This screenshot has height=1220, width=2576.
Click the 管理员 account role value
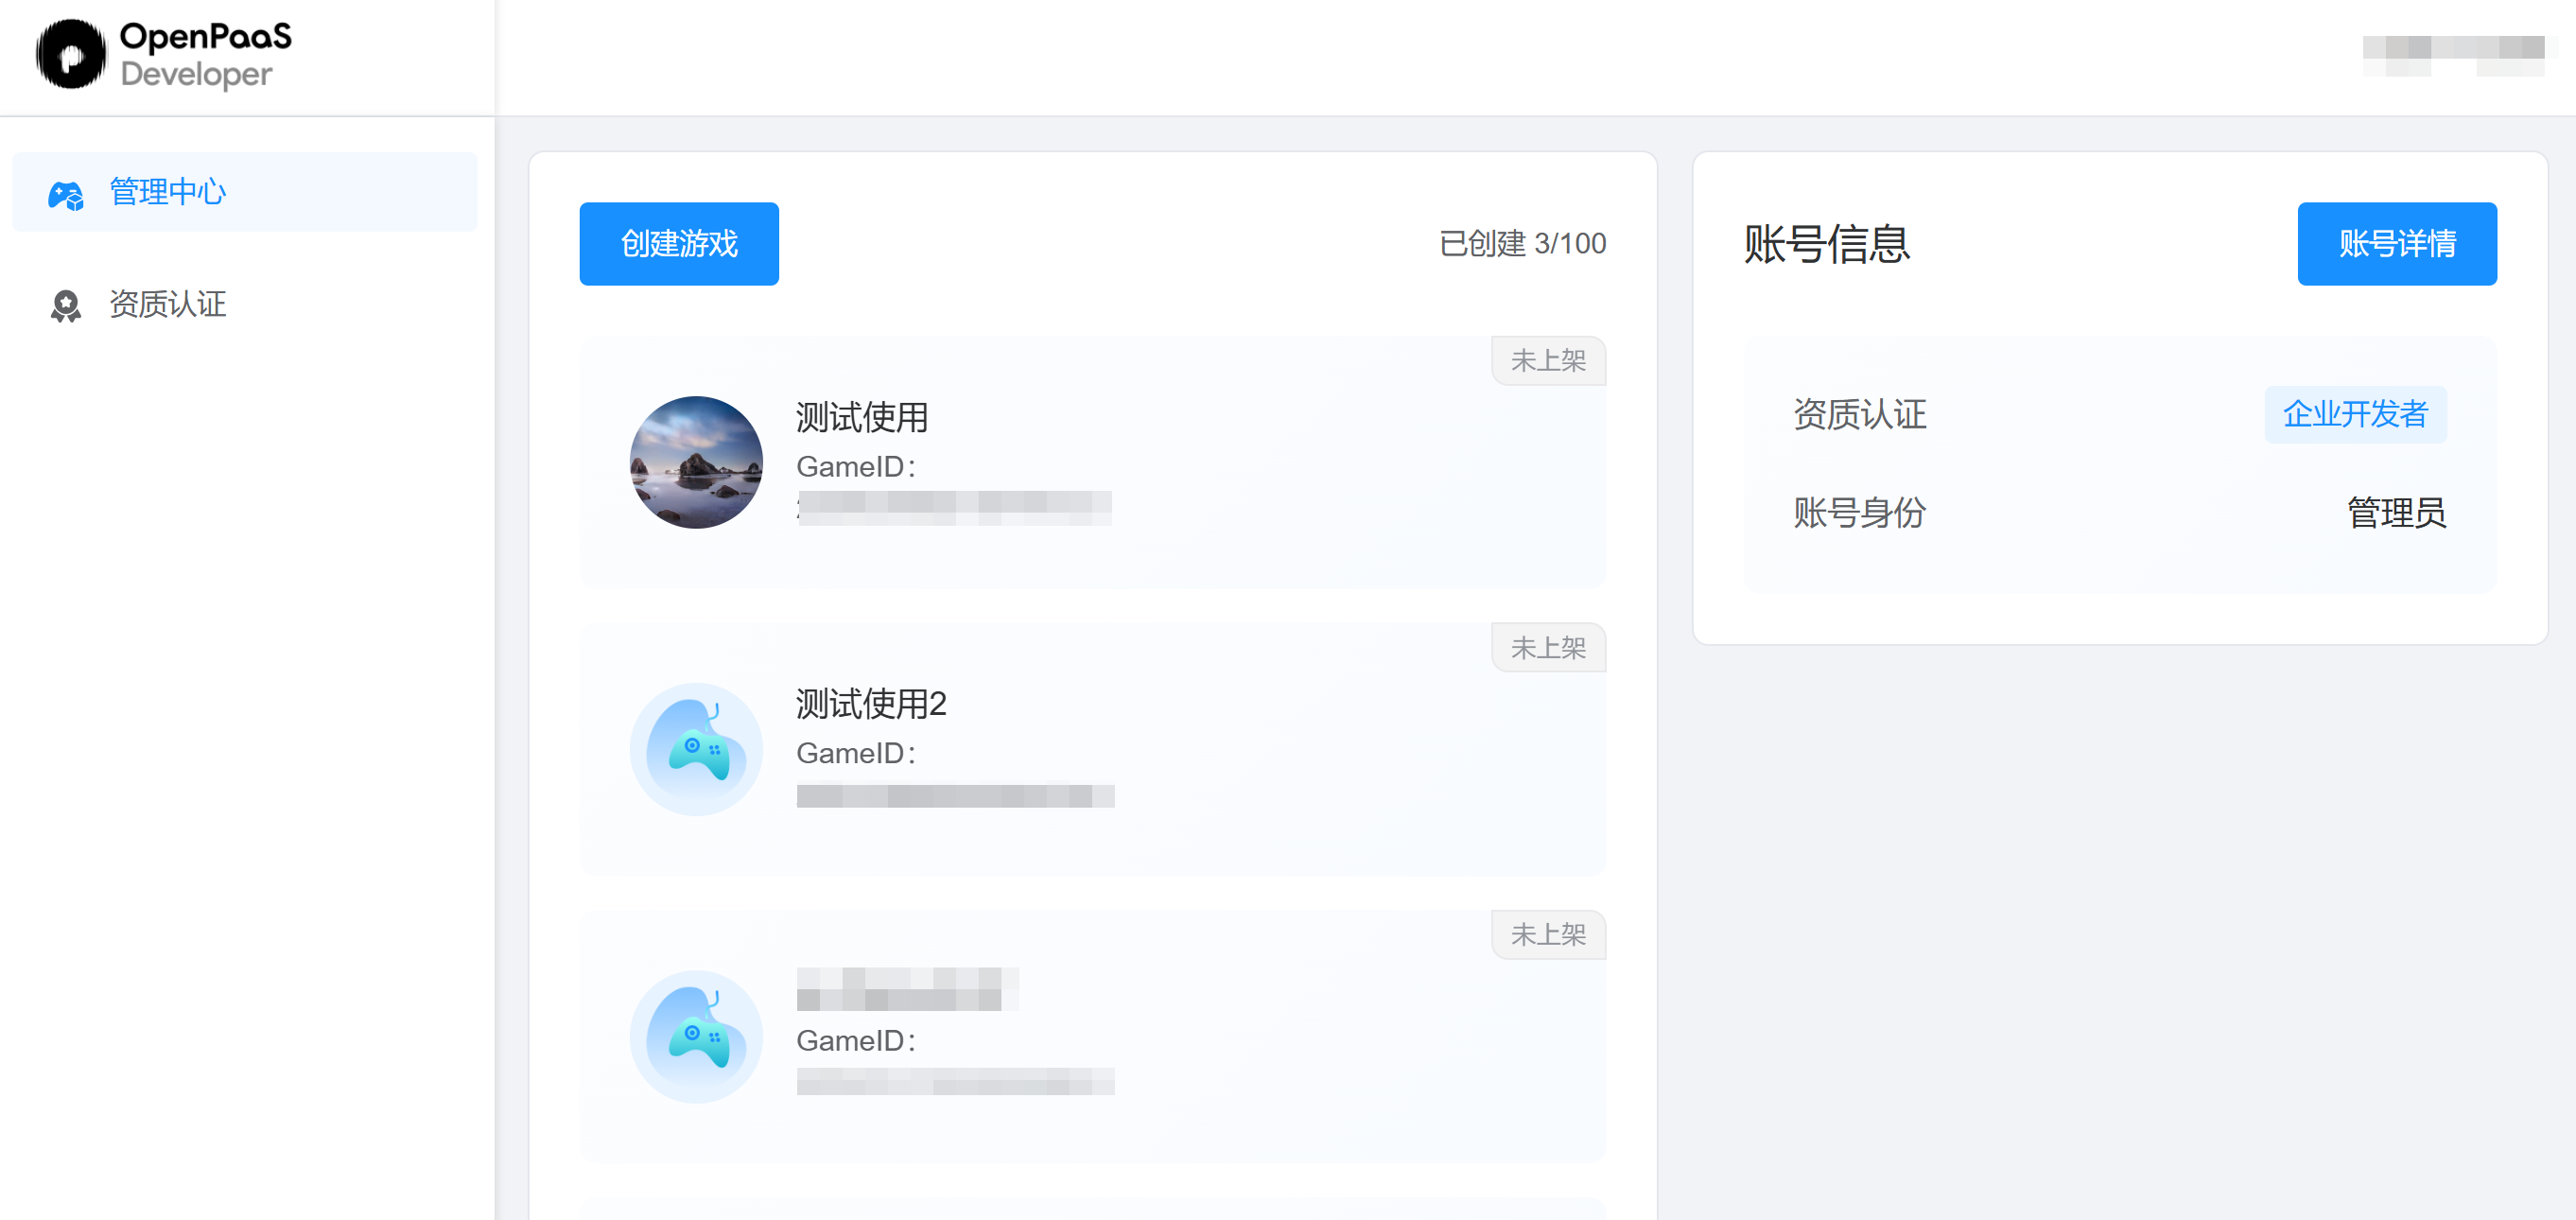pyautogui.click(x=2396, y=513)
